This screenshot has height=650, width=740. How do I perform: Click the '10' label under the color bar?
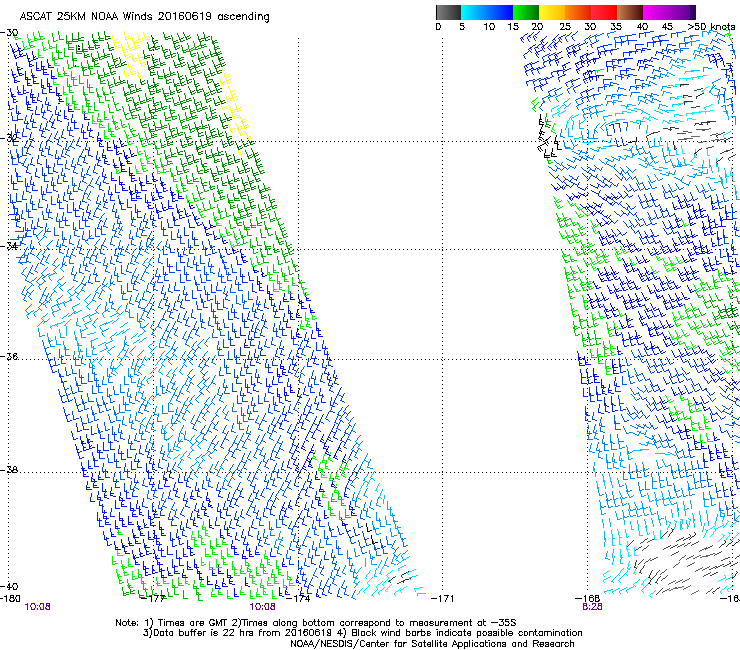pos(489,27)
